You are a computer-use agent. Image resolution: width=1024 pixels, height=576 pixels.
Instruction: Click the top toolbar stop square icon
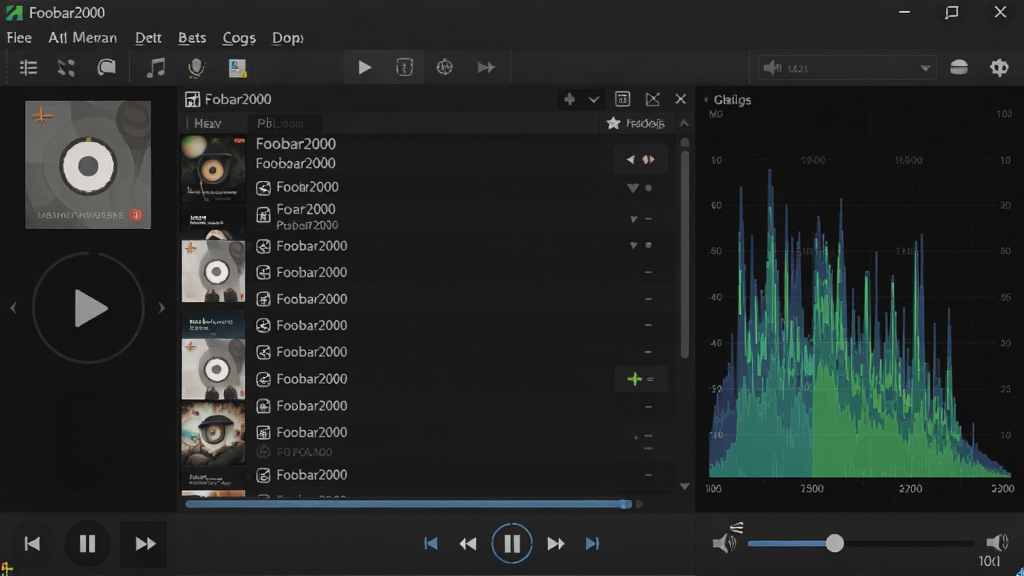(404, 67)
